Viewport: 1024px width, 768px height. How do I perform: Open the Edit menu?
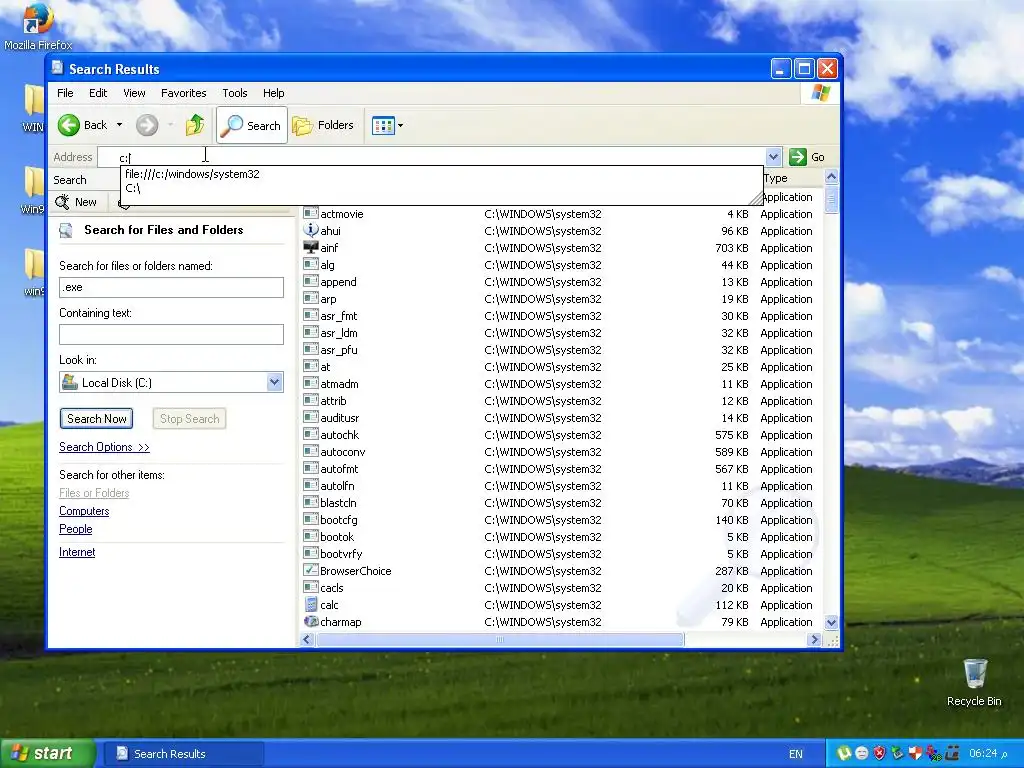tap(98, 93)
